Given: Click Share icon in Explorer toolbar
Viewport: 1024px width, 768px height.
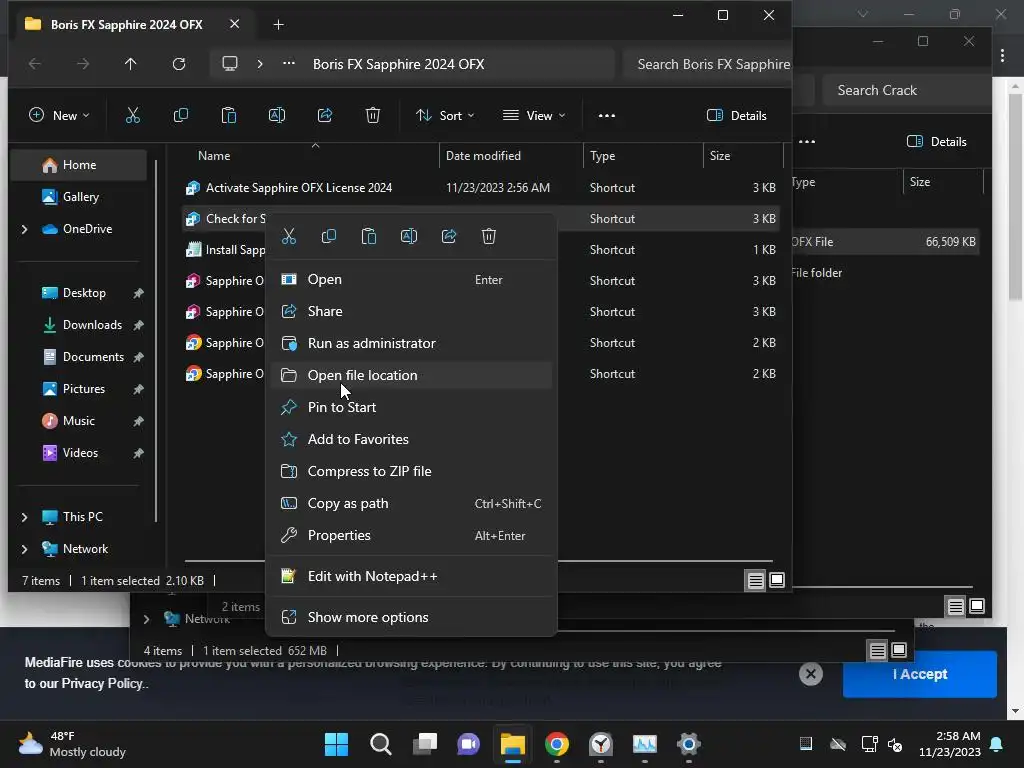Looking at the screenshot, I should pos(325,116).
